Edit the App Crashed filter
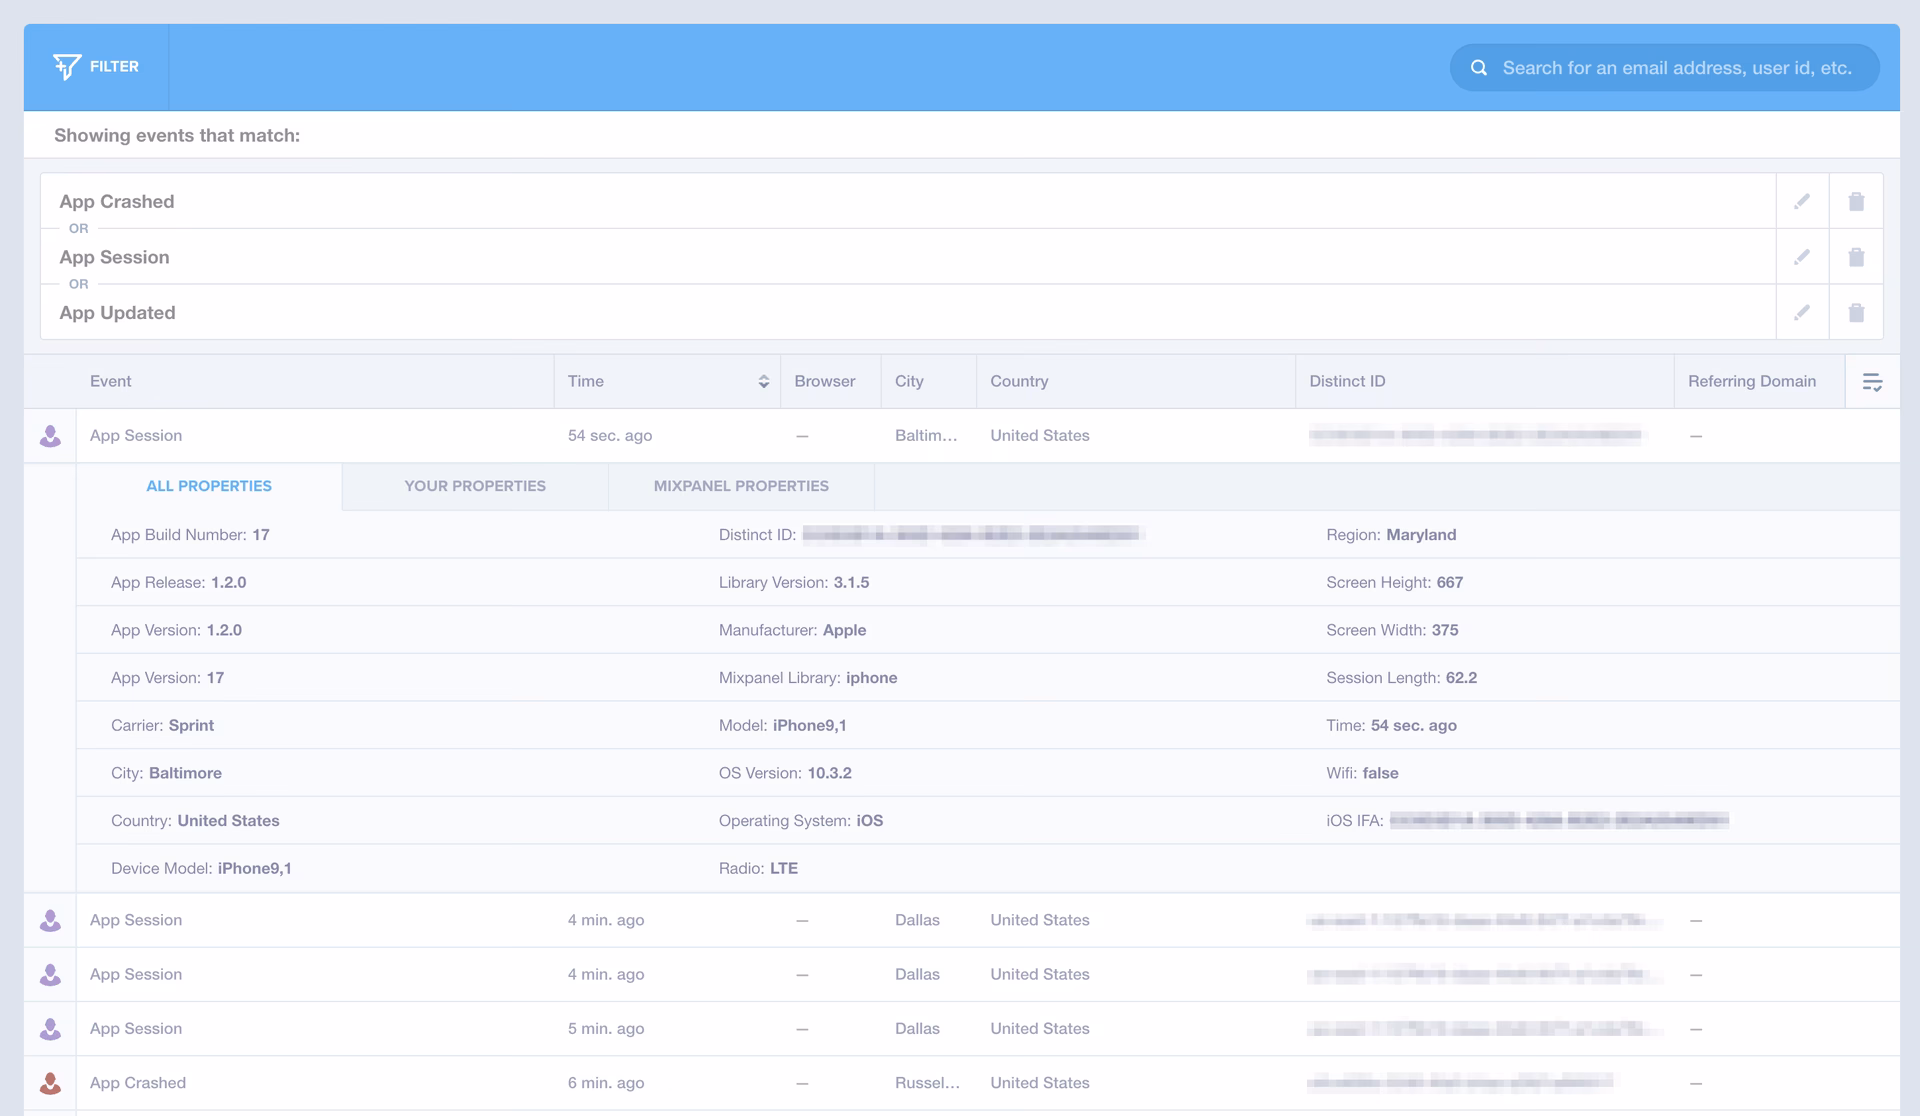Viewport: 1920px width, 1116px height. [1802, 201]
